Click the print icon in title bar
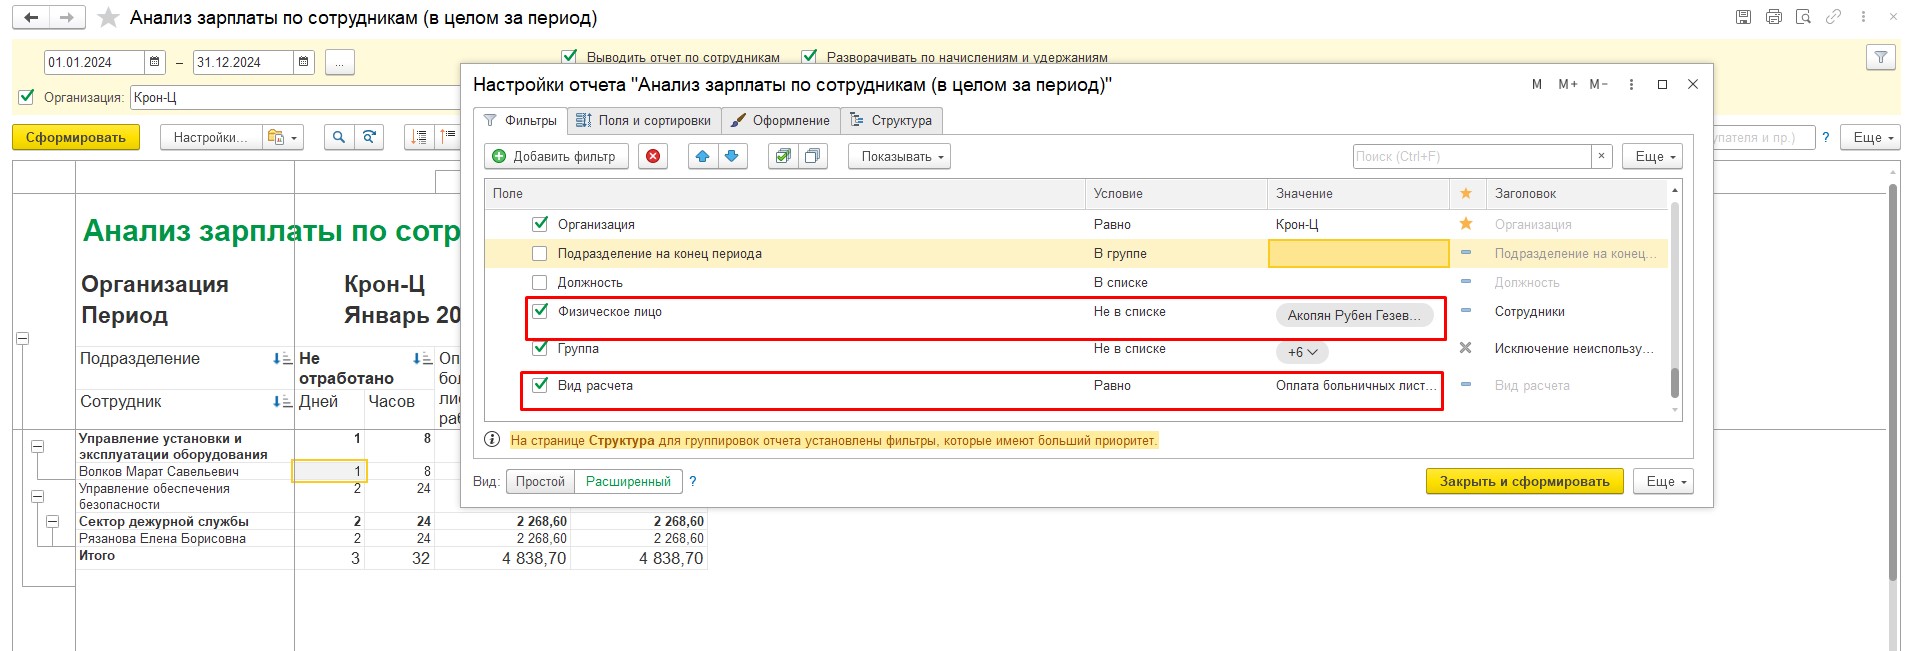This screenshot has width=1907, height=651. pos(1774,17)
